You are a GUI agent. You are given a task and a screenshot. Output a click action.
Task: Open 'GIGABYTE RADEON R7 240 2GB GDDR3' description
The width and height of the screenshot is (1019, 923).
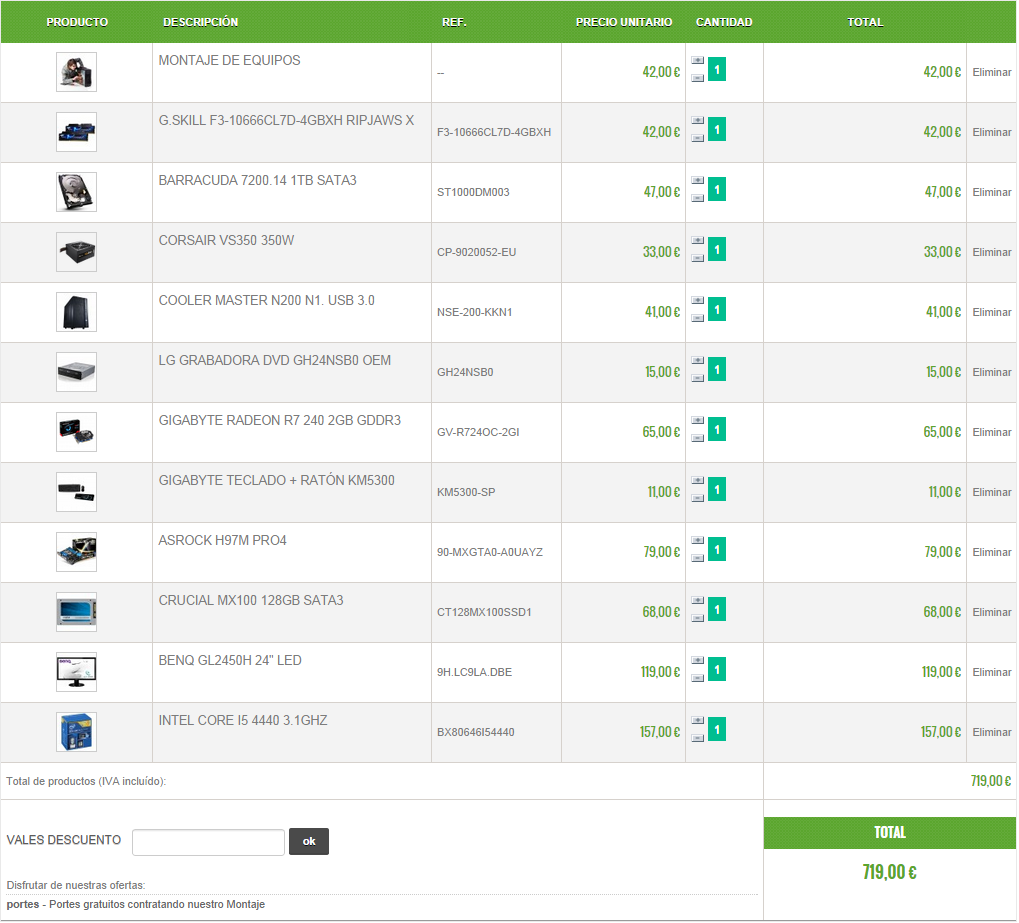(279, 421)
